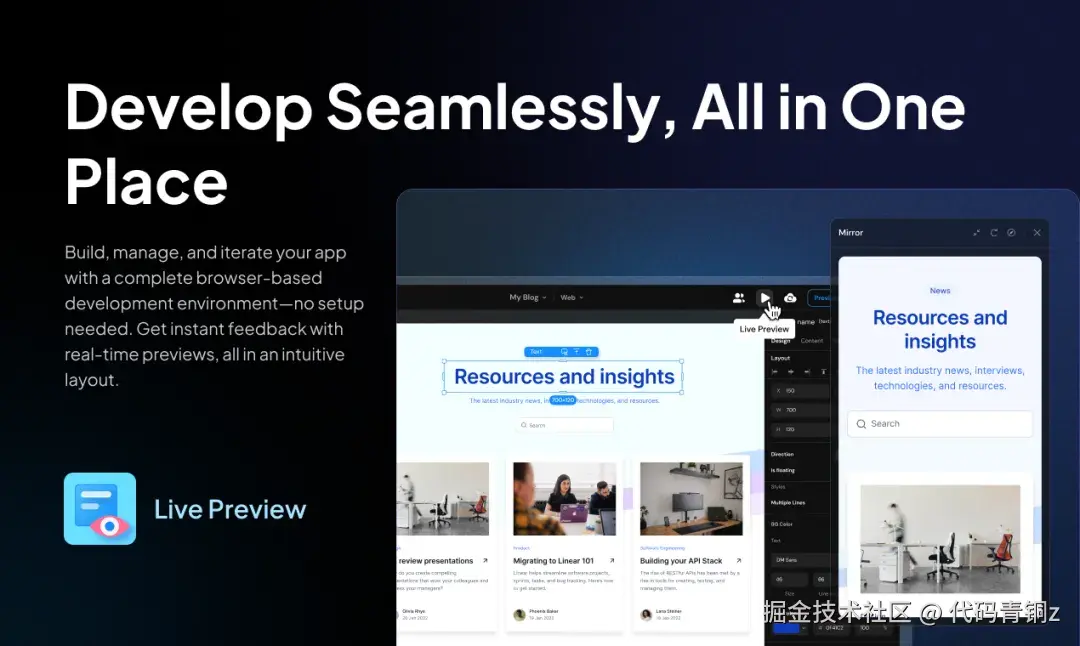Image resolution: width=1080 pixels, height=646 pixels.
Task: Select align-center icon under Layout
Action: tap(791, 372)
